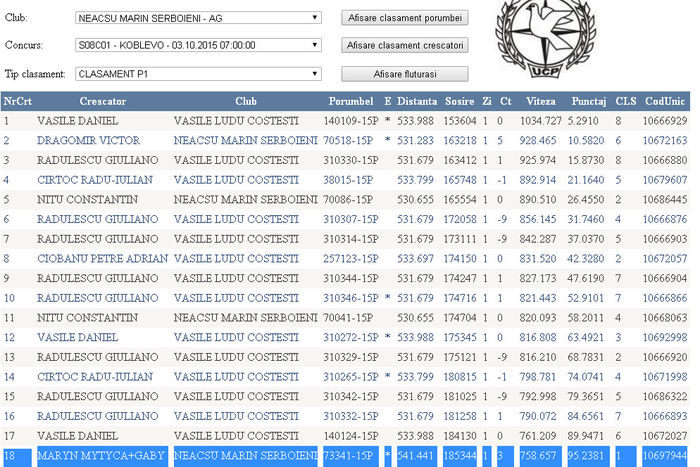Click unique code 10697944
Image resolution: width=700 pixels, height=467 pixels.
(x=665, y=455)
